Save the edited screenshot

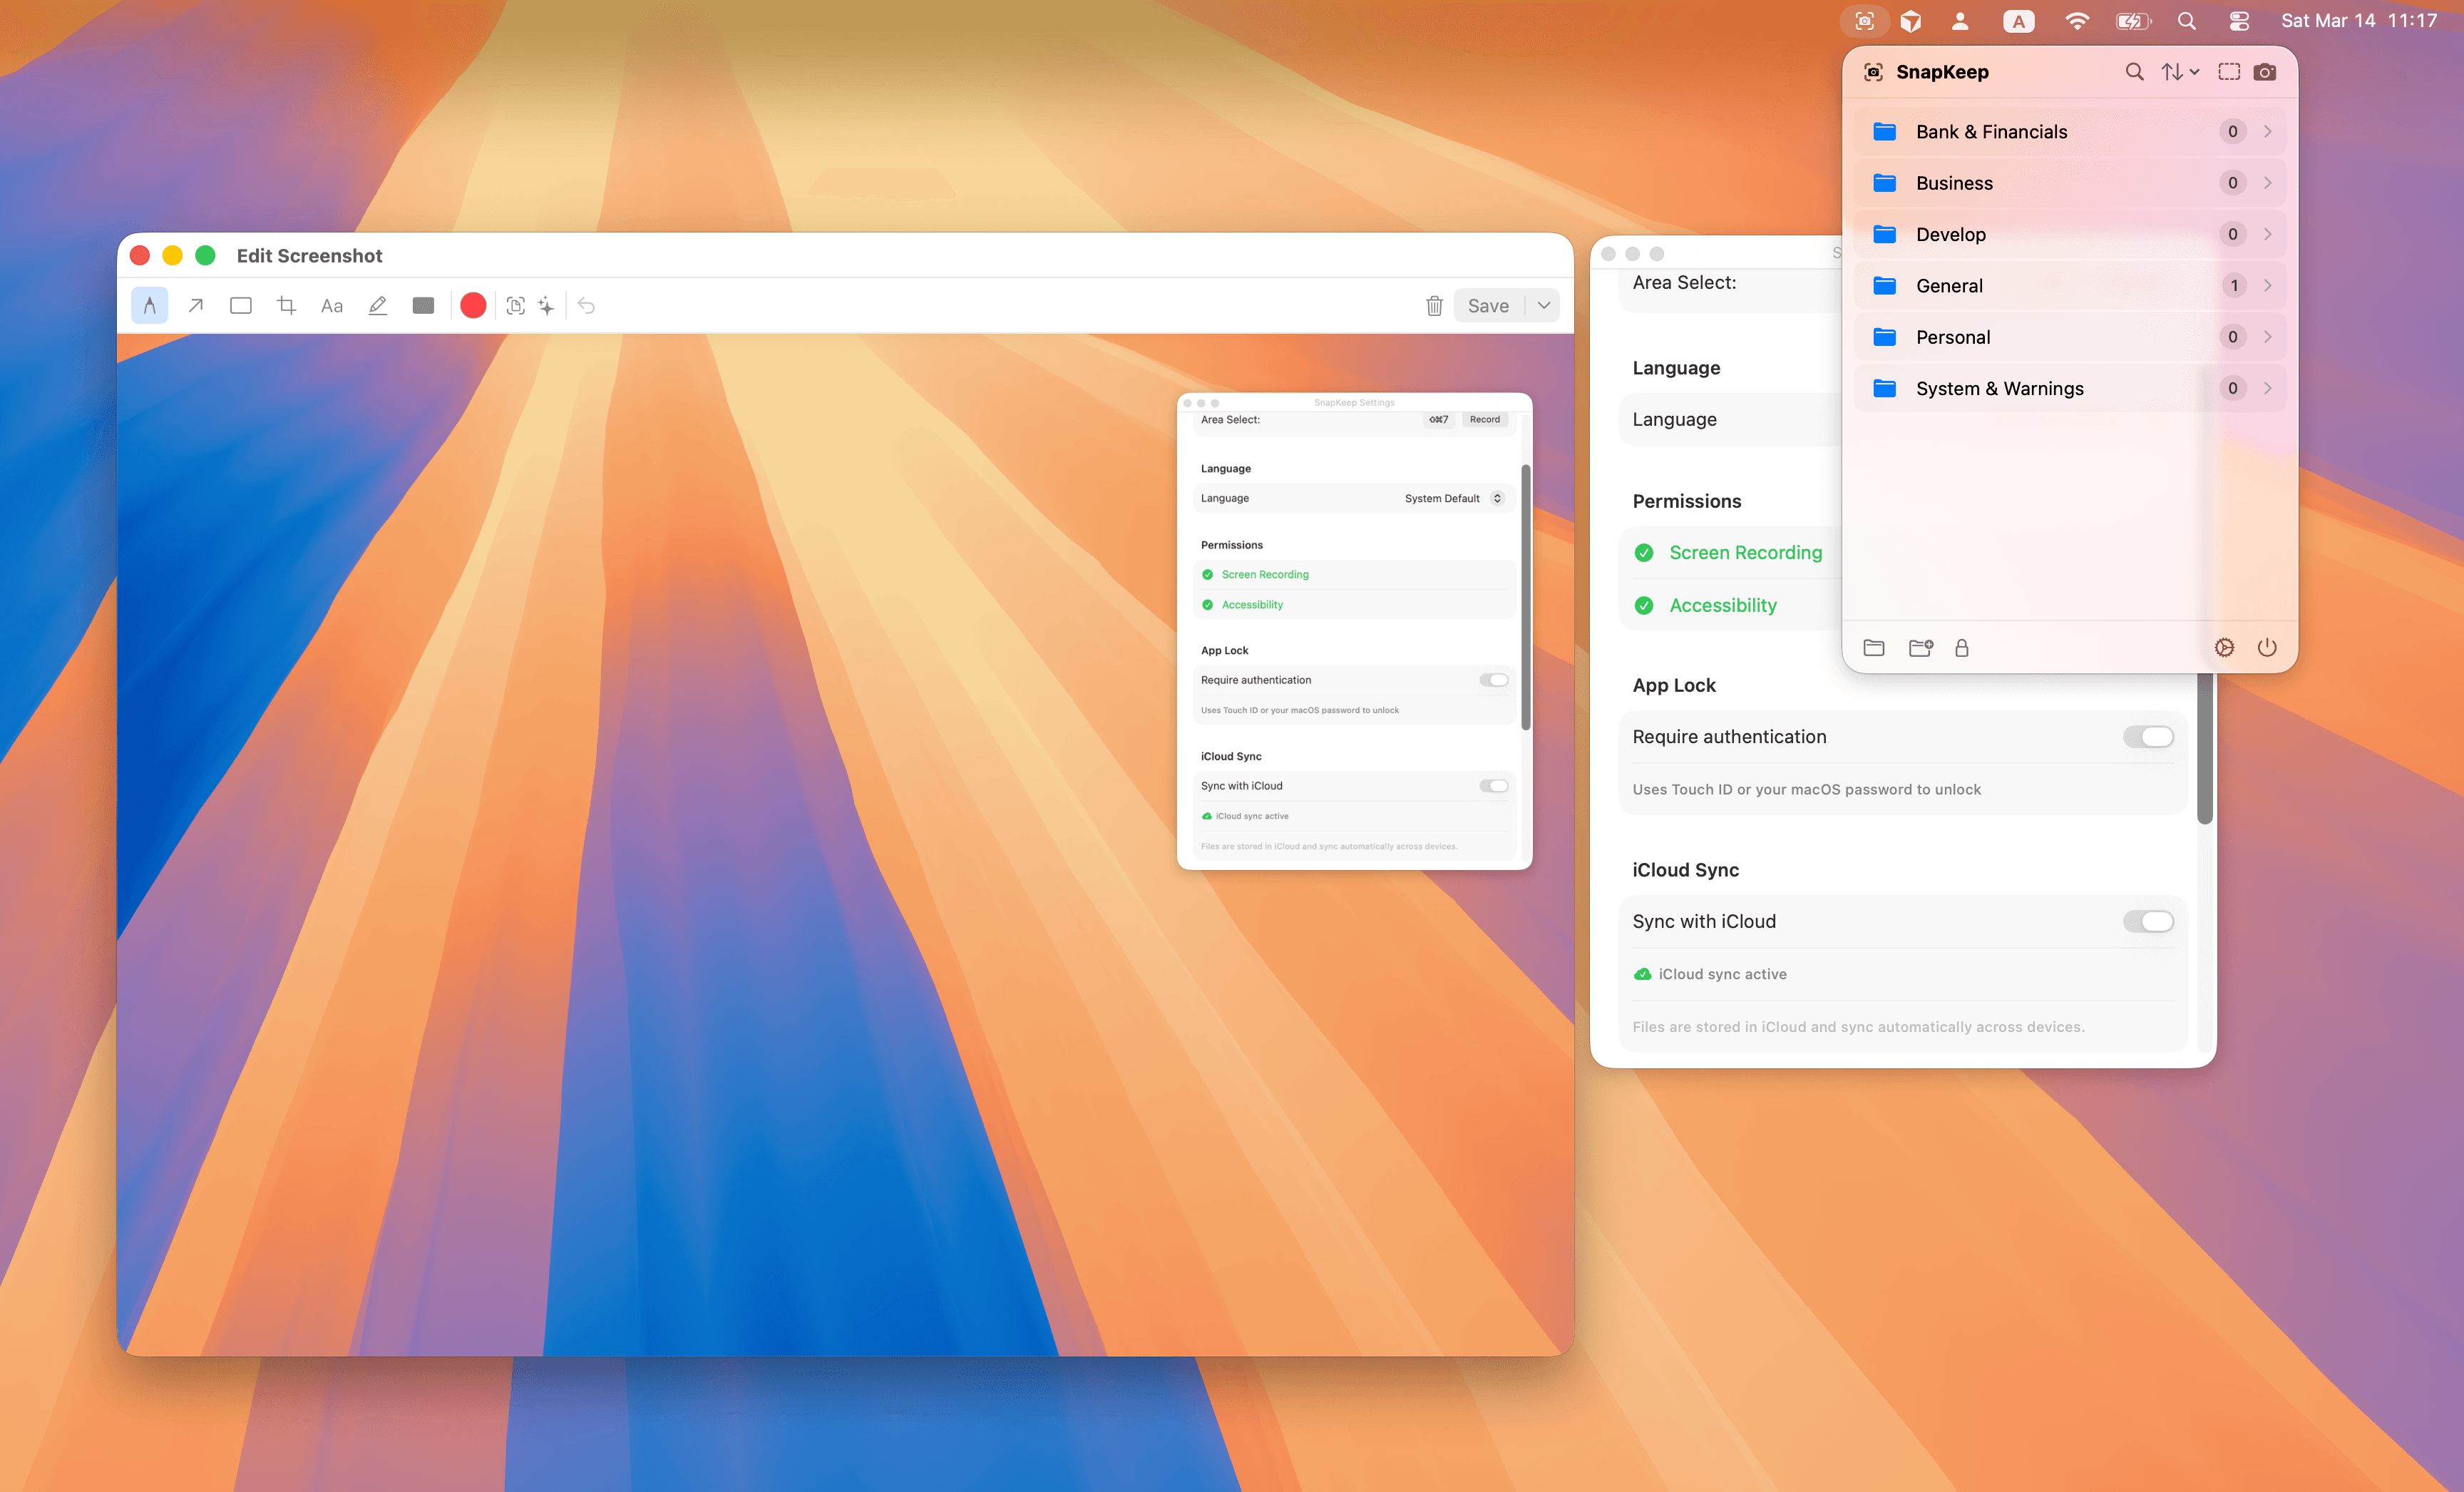(x=1488, y=305)
